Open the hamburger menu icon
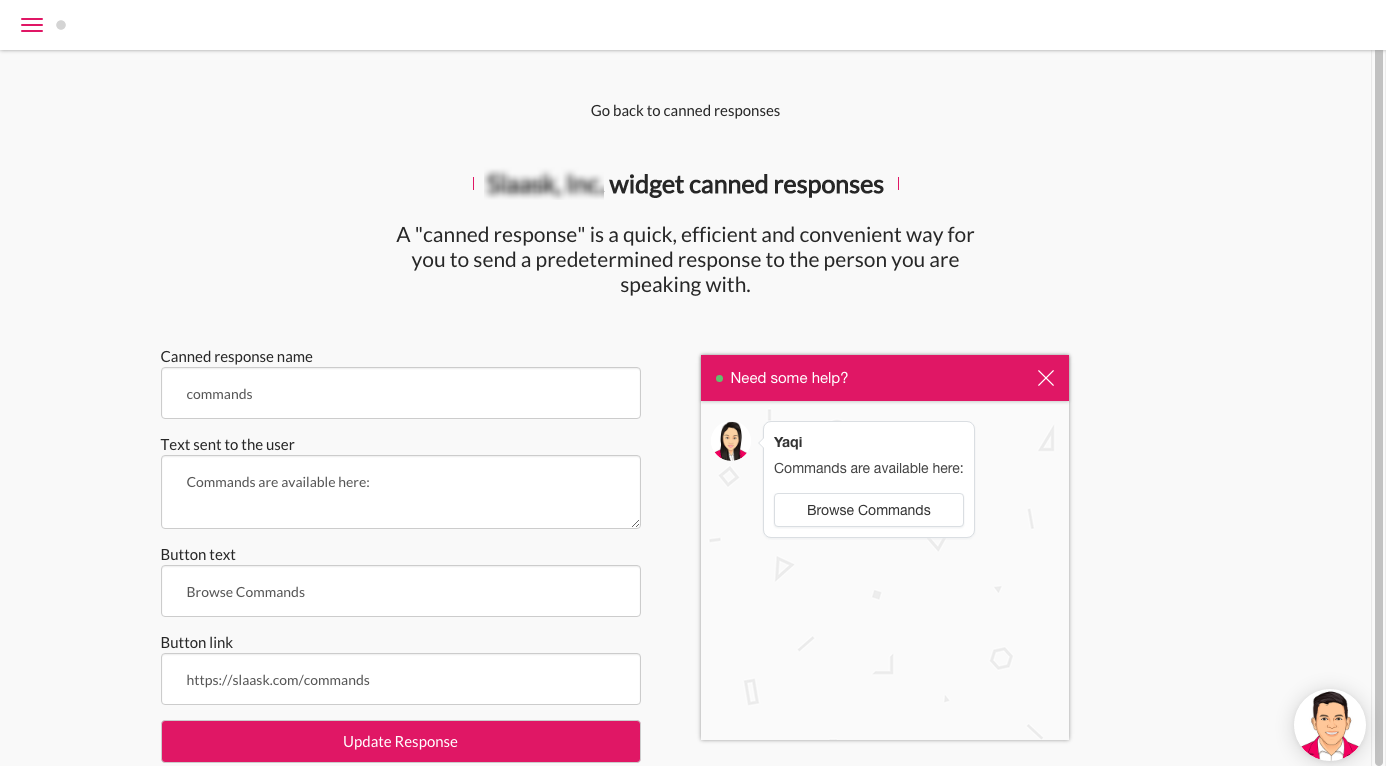The image size is (1386, 766). click(32, 25)
